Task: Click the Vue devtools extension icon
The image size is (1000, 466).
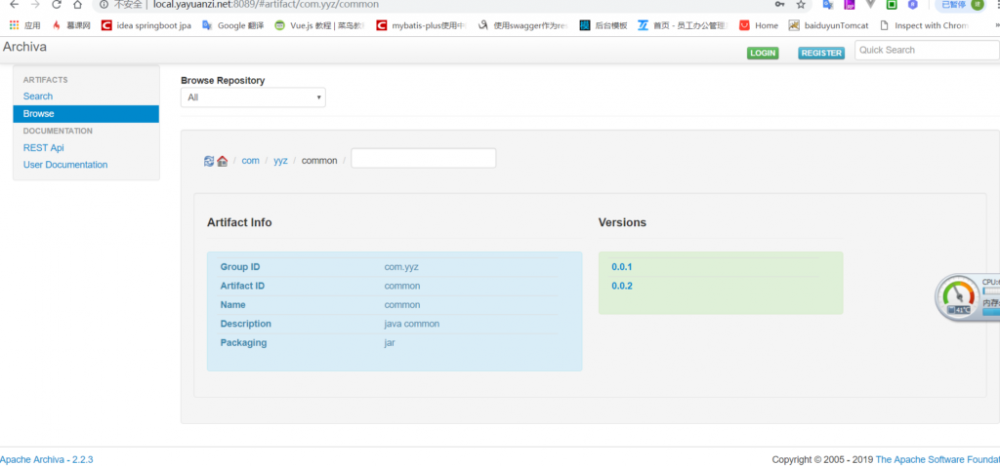Action: [x=870, y=4]
